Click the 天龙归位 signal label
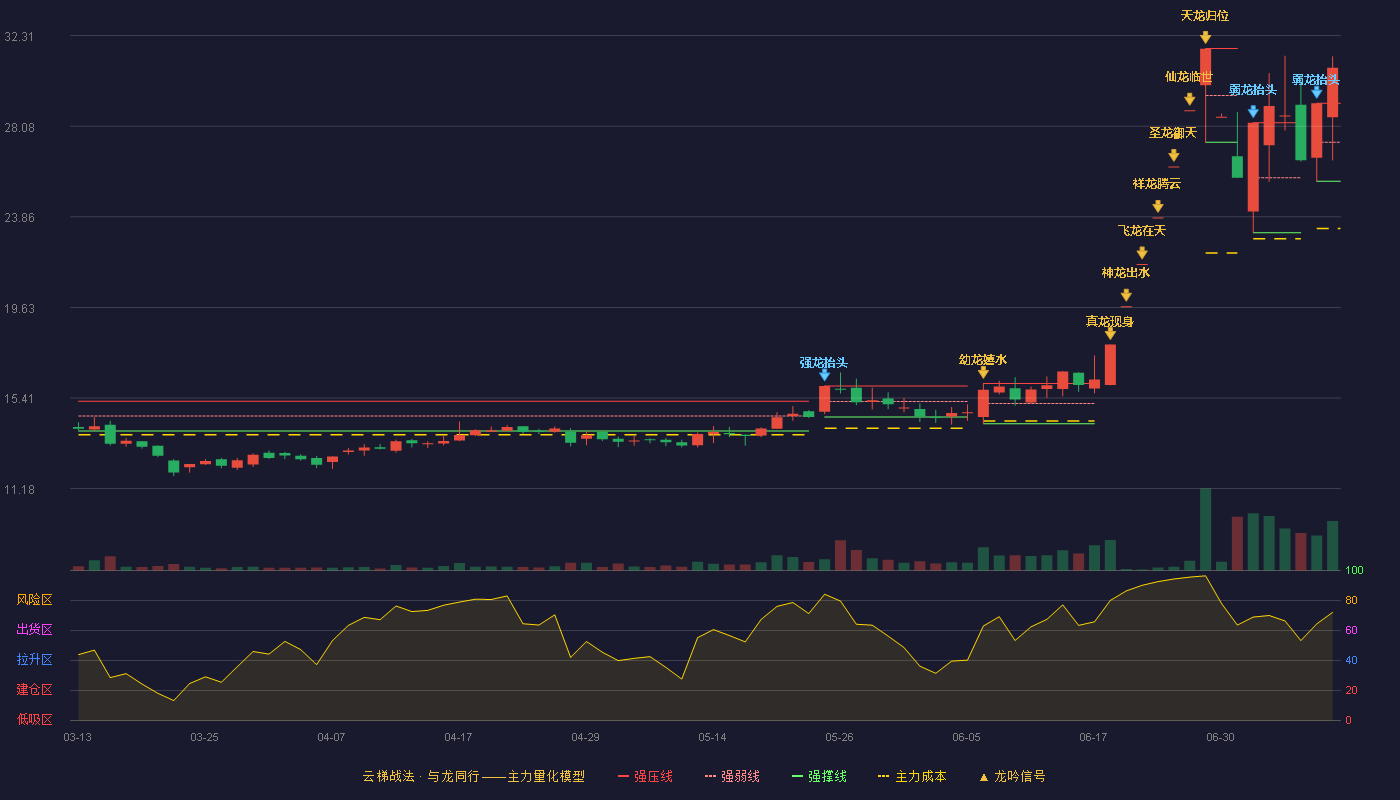1400x800 pixels. [1205, 16]
